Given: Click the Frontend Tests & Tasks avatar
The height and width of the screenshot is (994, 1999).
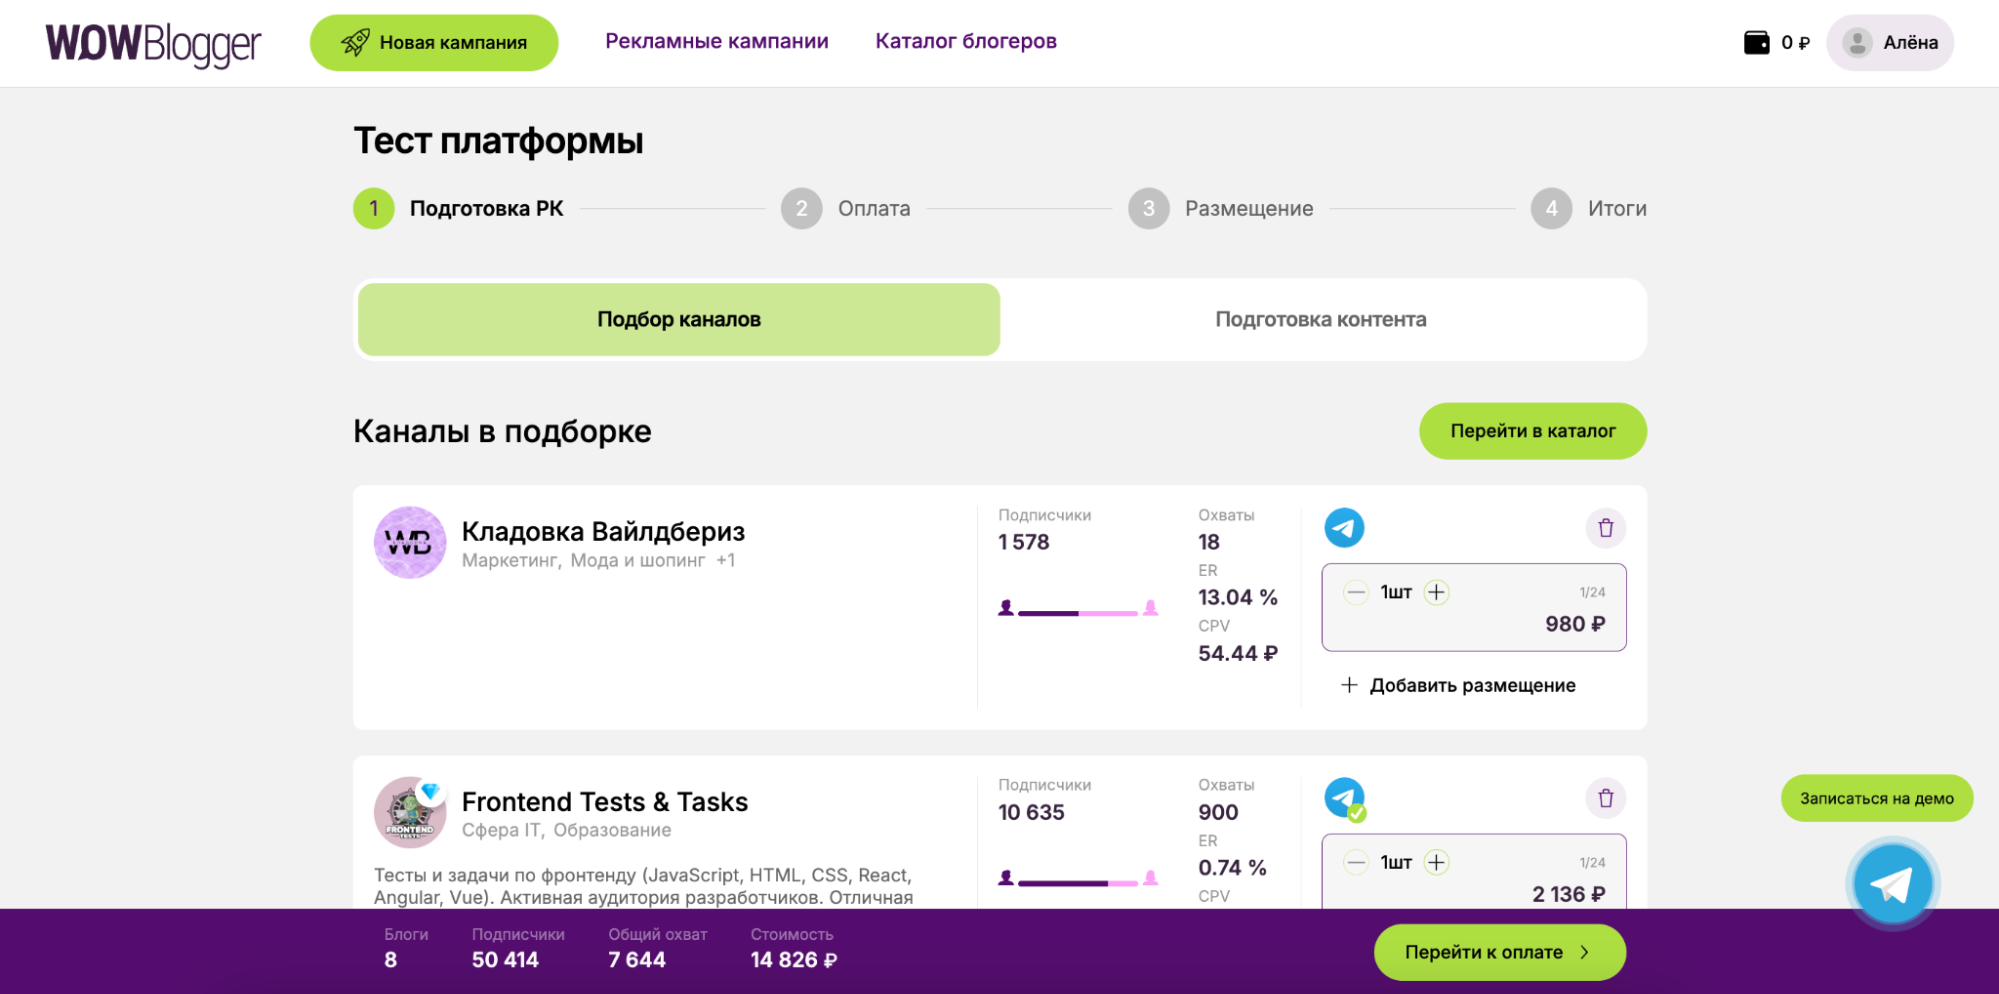Looking at the screenshot, I should (410, 812).
